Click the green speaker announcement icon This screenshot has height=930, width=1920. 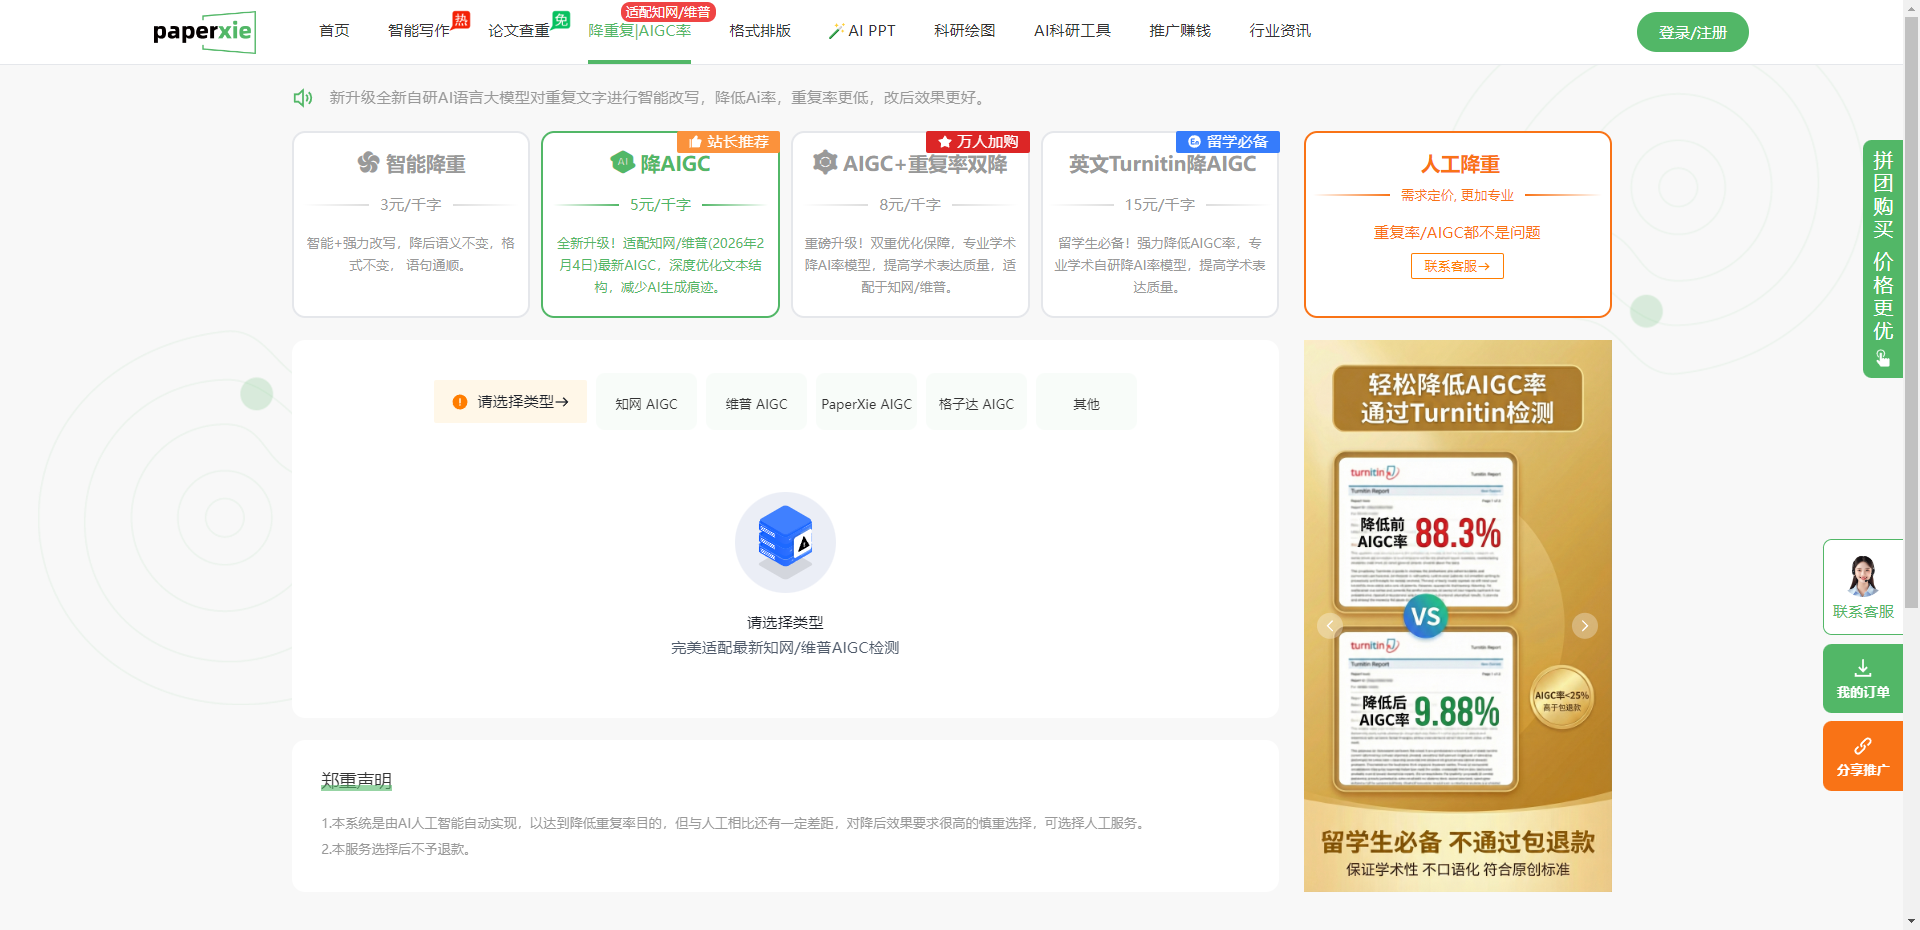(x=303, y=97)
